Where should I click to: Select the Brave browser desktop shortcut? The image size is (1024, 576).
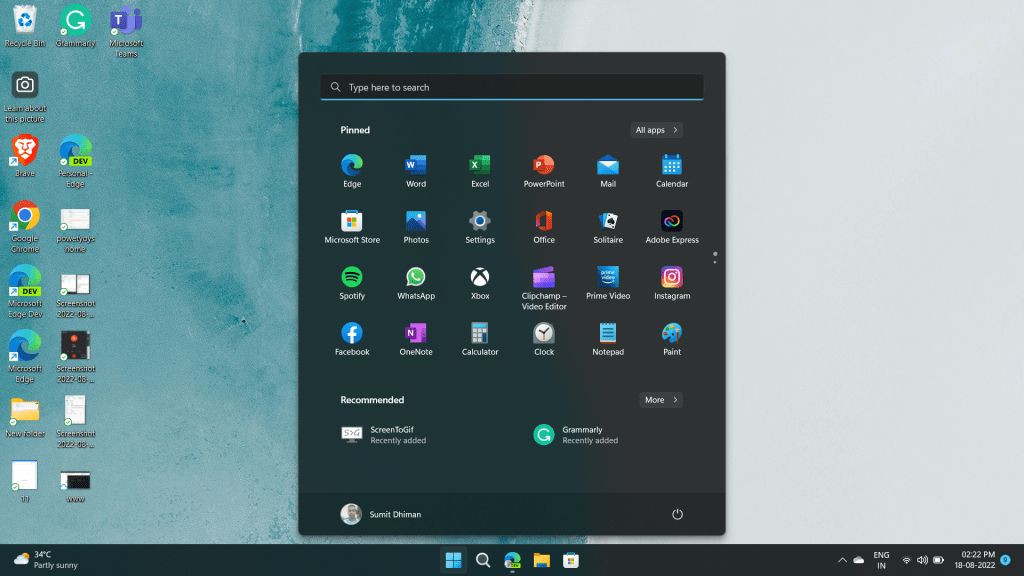pyautogui.click(x=25, y=155)
